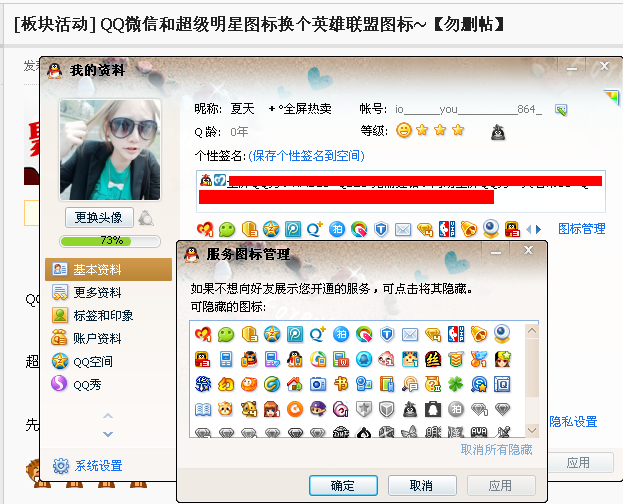The width and height of the screenshot is (623, 504).
Task: Click the webcam icon in the profile icon row
Action: click(491, 229)
